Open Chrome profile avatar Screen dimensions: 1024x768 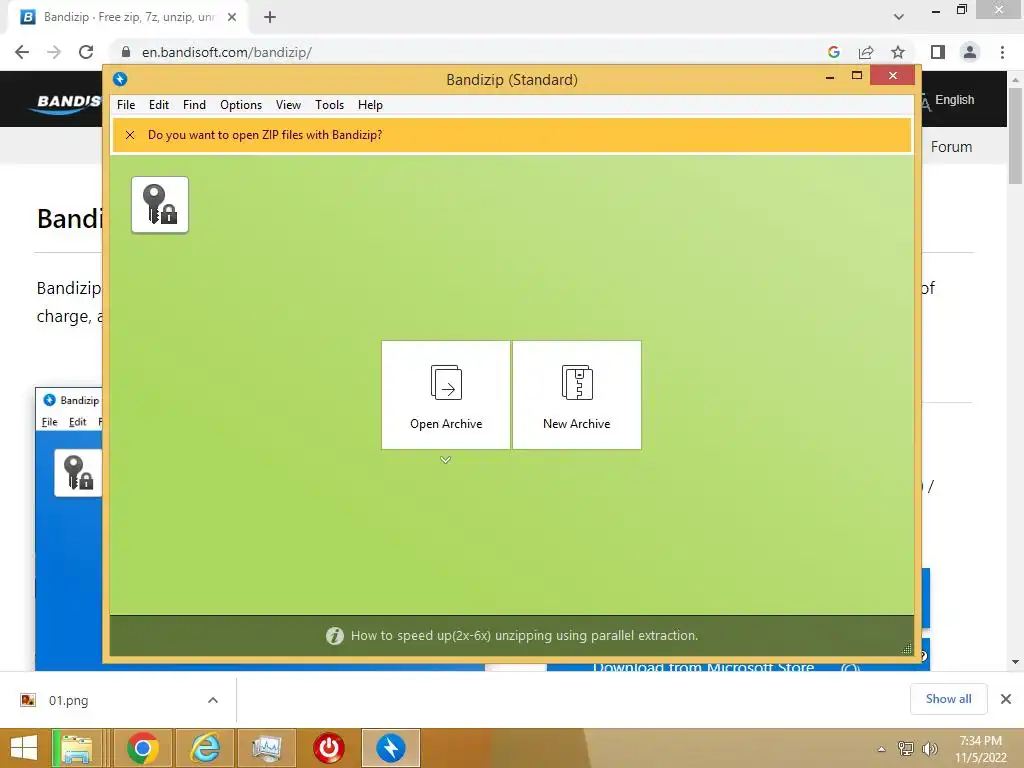coord(970,52)
